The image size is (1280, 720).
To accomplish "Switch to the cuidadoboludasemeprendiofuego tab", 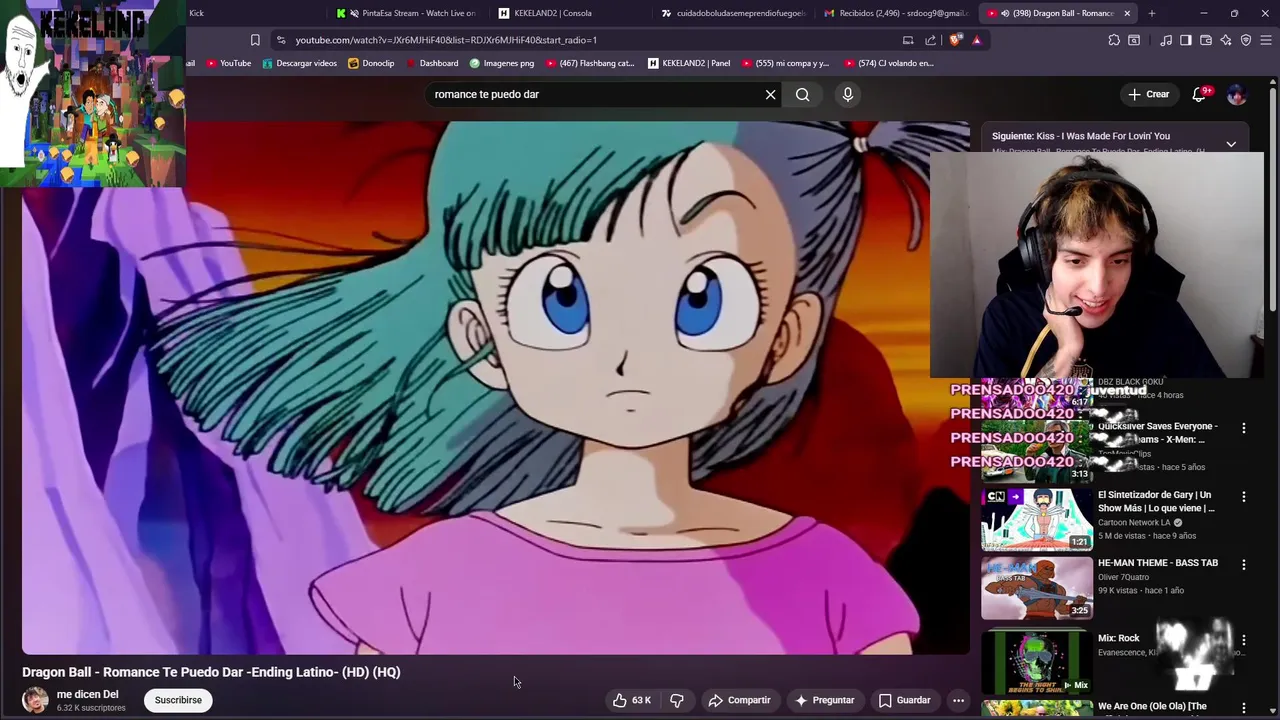I will pos(733,13).
